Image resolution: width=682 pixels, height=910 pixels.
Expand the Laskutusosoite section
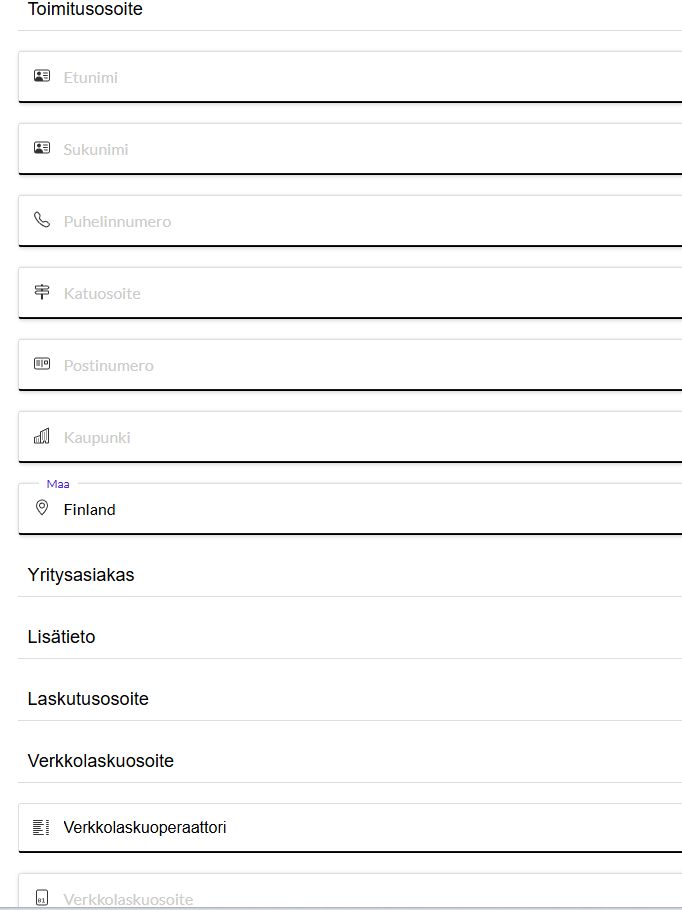351,699
